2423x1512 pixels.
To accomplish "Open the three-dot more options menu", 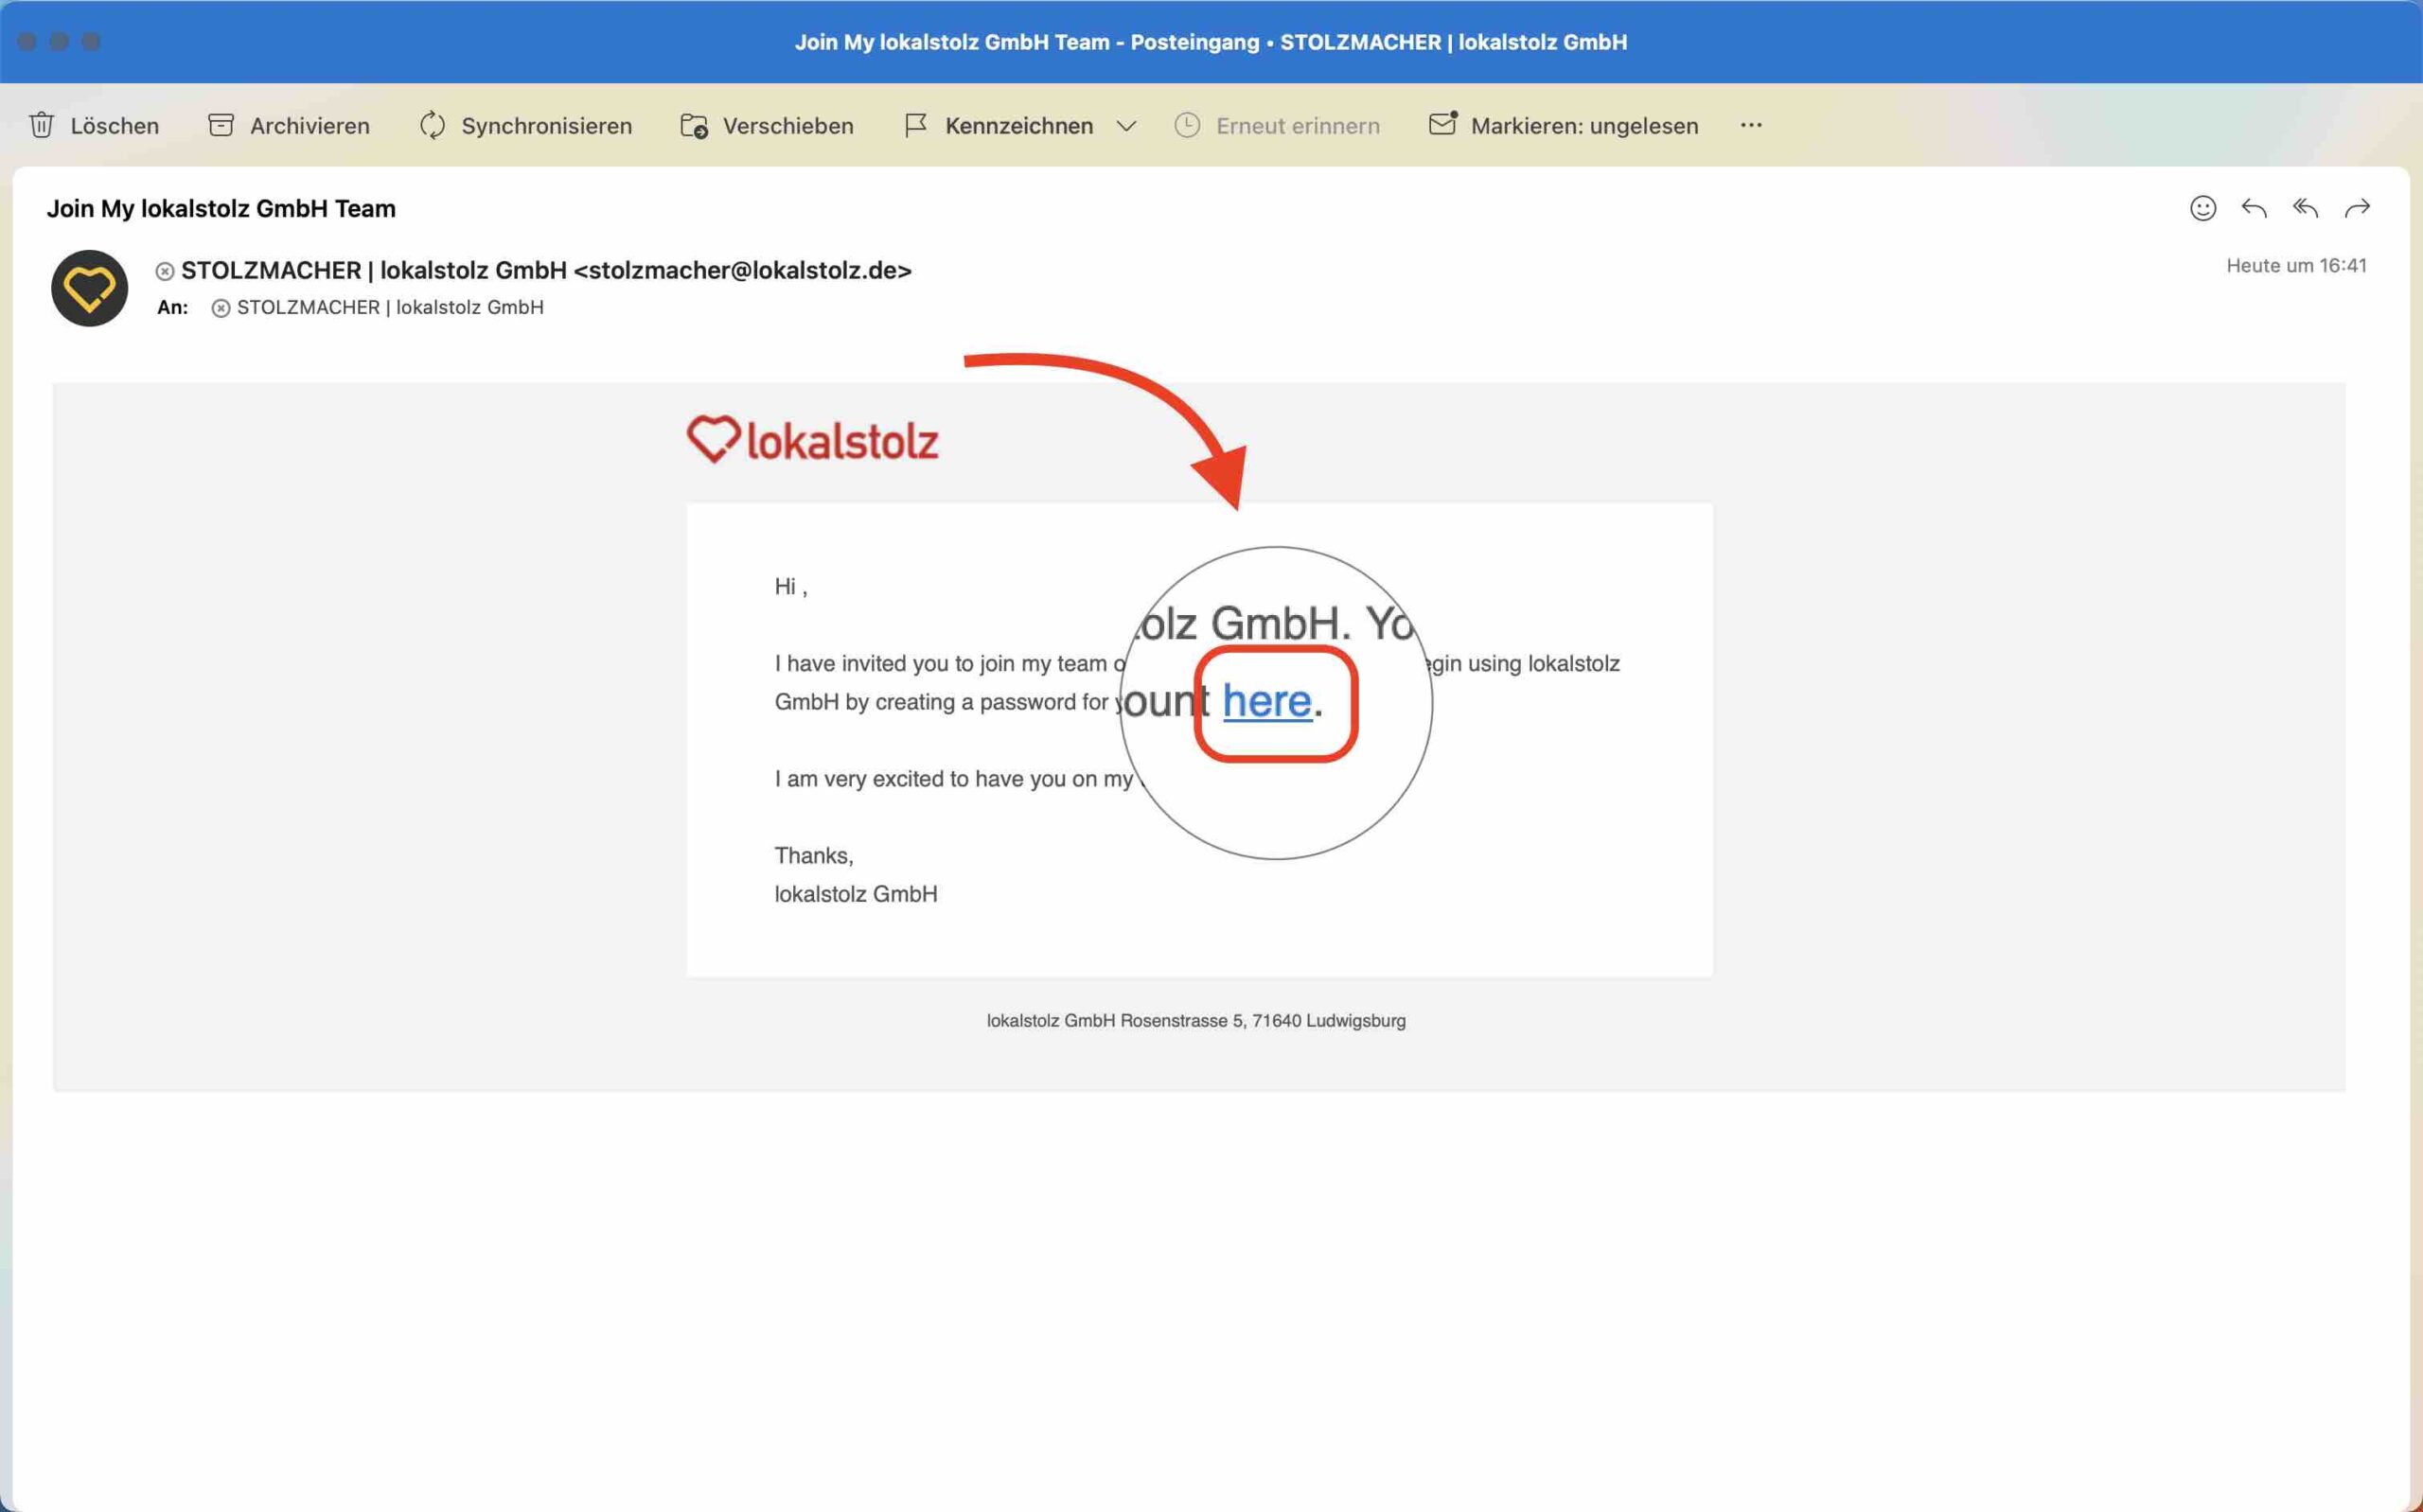I will [x=1750, y=125].
